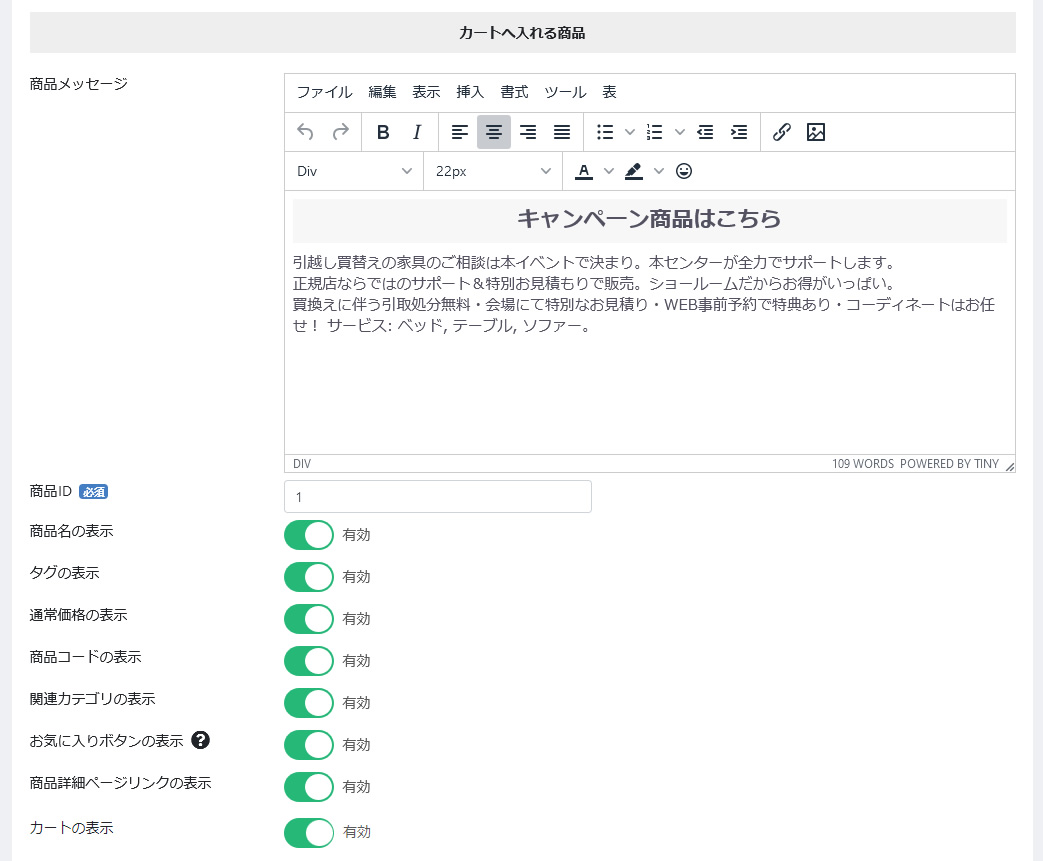Open bullet list style dropdown arrow
Image resolution: width=1043 pixels, height=861 pixels.
pyautogui.click(x=629, y=132)
